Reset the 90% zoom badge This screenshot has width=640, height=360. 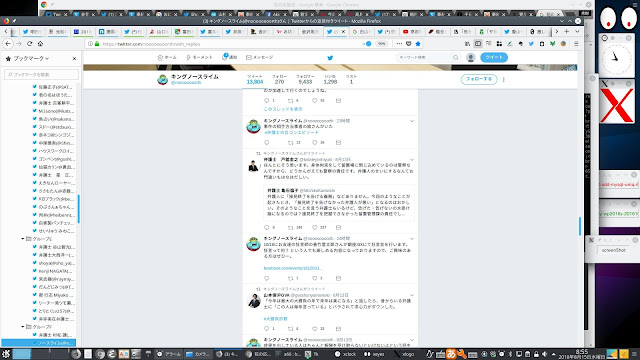tap(381, 44)
